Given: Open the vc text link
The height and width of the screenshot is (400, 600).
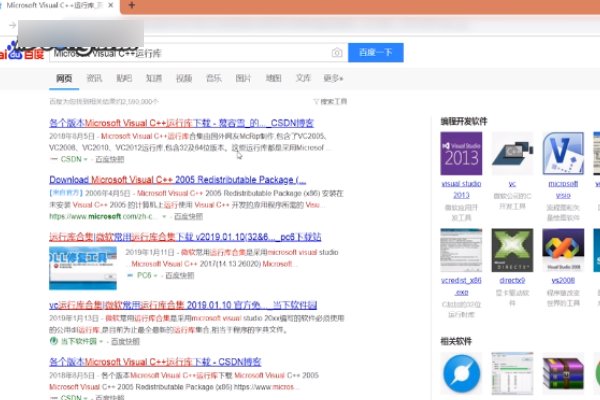Looking at the screenshot, I should coord(512,184).
